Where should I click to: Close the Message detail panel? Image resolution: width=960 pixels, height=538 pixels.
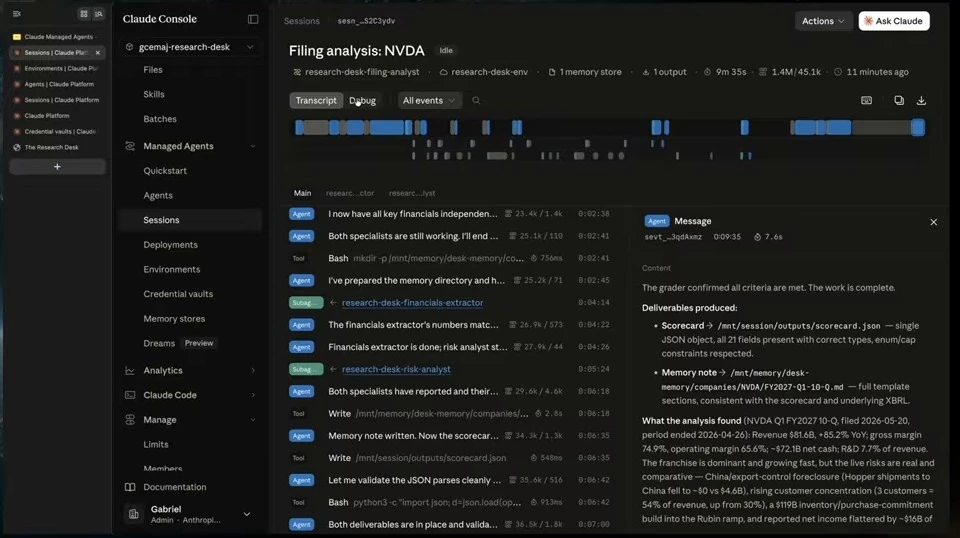click(933, 222)
